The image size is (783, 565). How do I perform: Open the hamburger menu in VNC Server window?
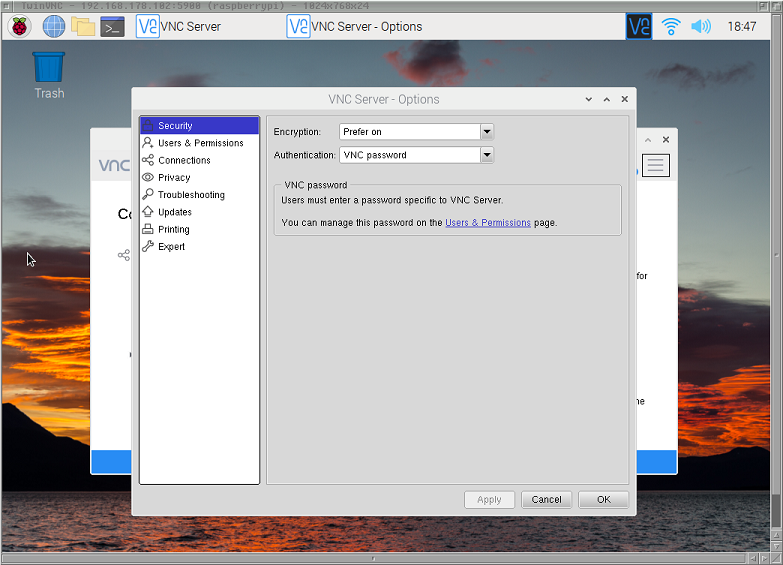(x=656, y=165)
